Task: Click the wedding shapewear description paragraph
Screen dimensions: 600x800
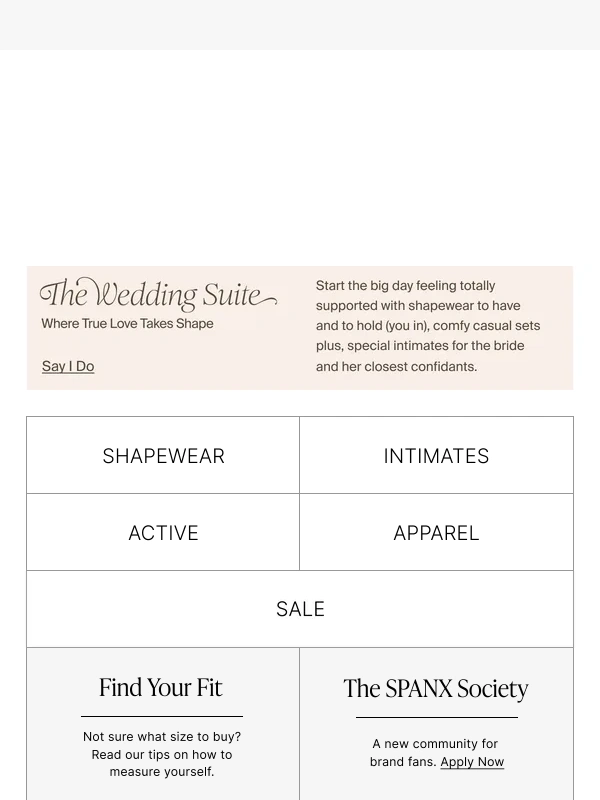Action: tap(428, 326)
